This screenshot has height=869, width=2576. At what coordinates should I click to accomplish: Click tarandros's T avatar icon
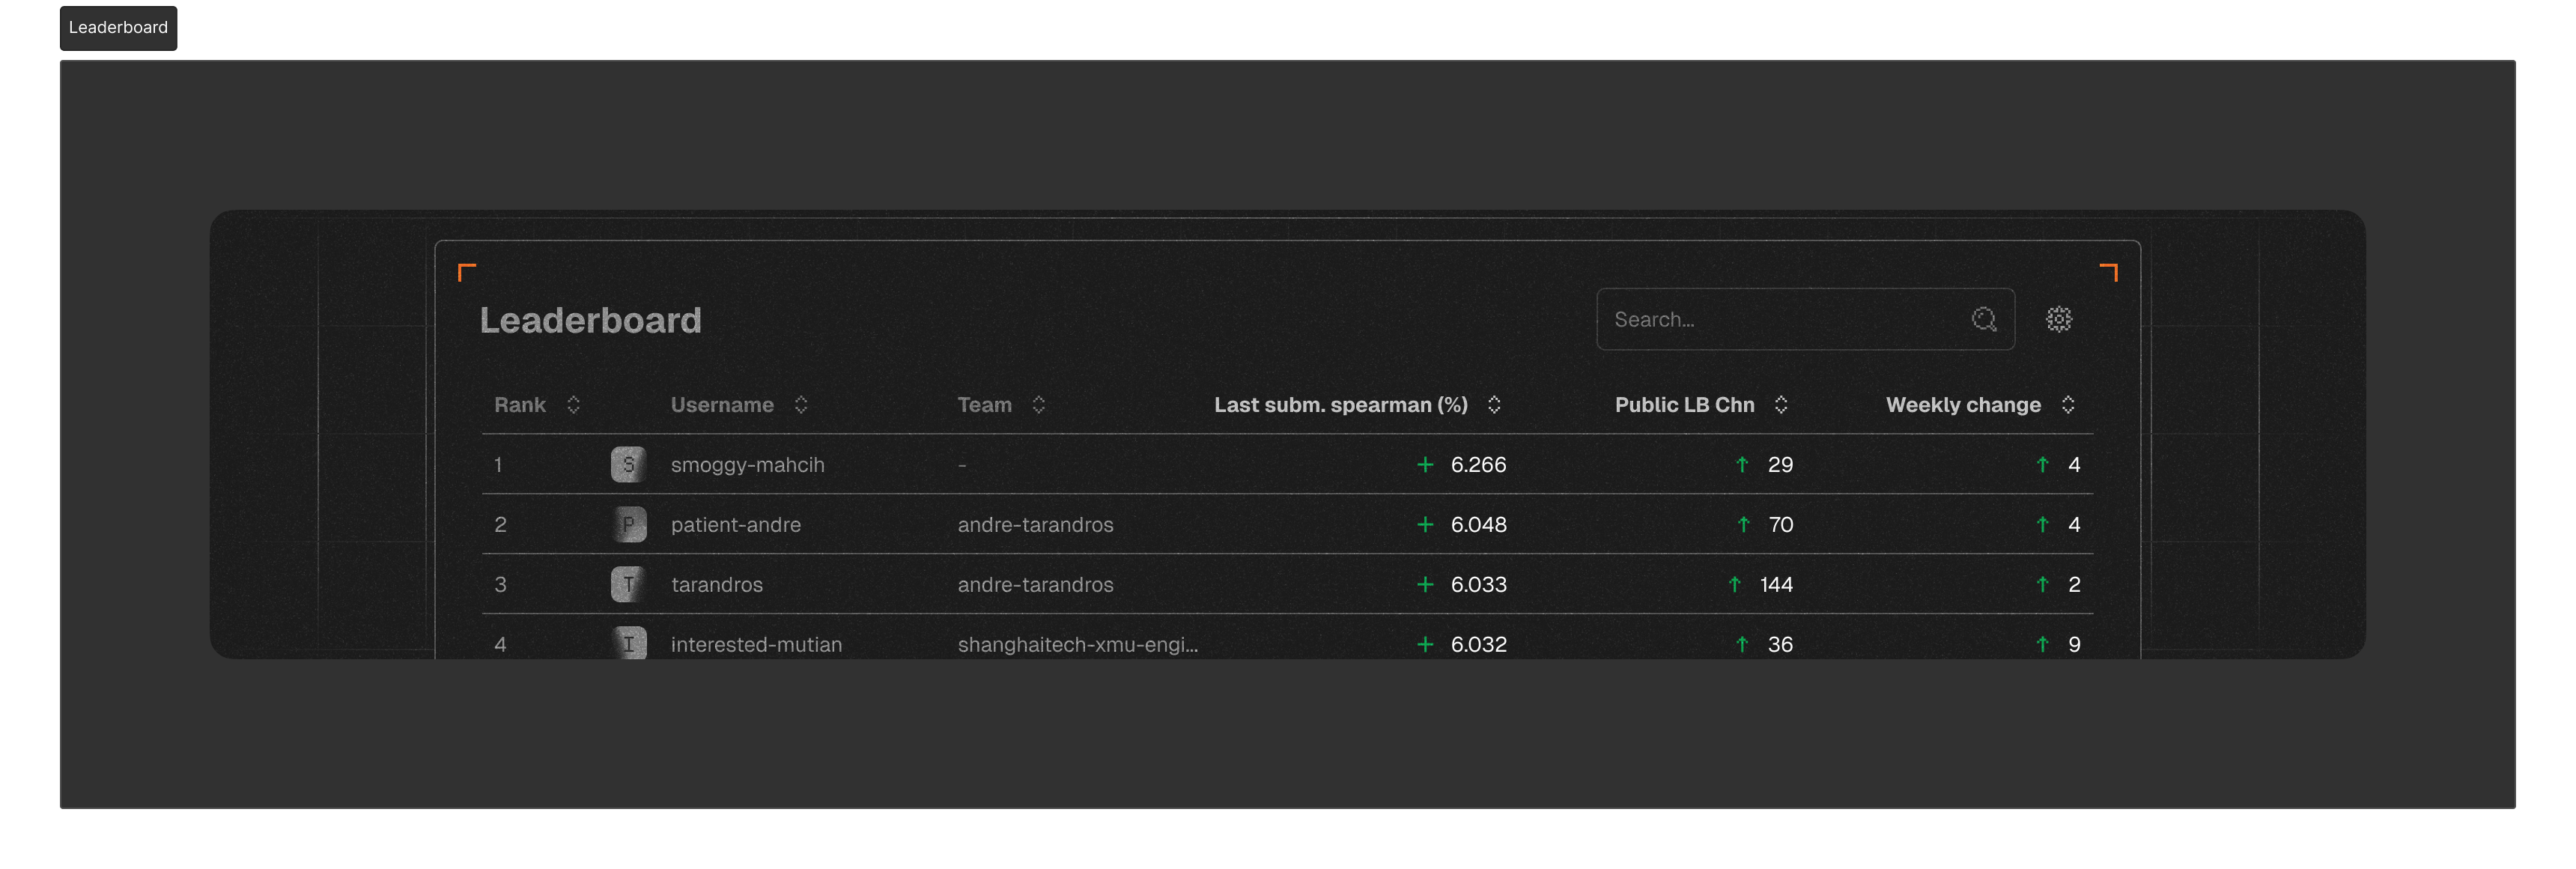click(628, 584)
